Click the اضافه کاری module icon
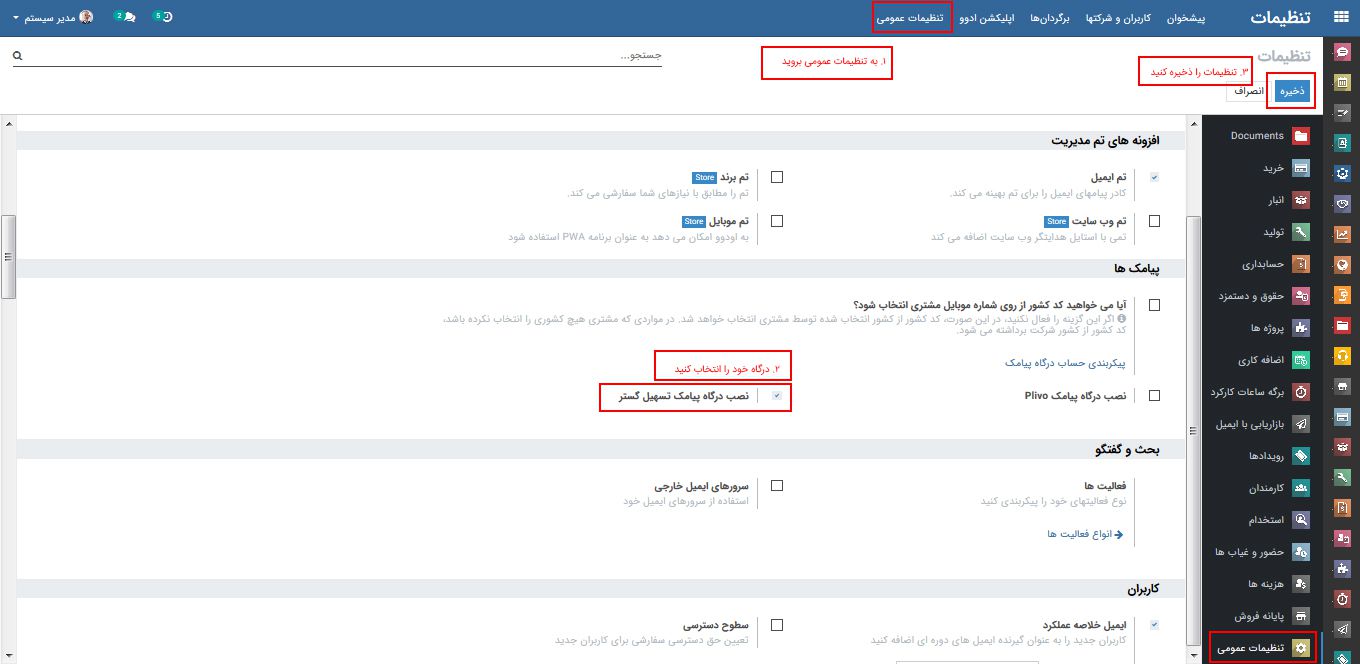 [1300, 360]
